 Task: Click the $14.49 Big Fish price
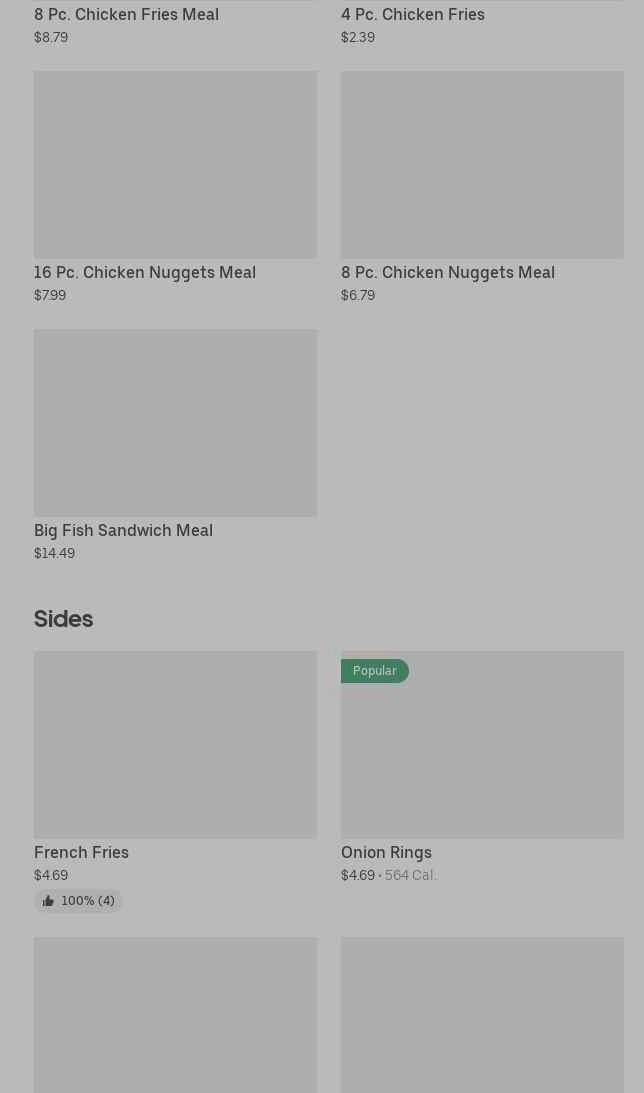[54, 553]
